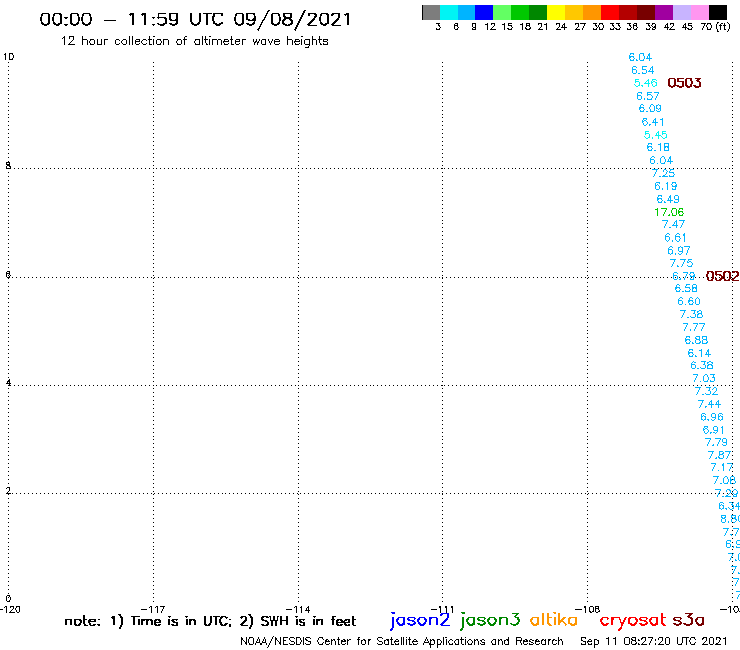This screenshot has width=740, height=650.
Task: Click the 6.19 wave height reading
Action: click(665, 186)
